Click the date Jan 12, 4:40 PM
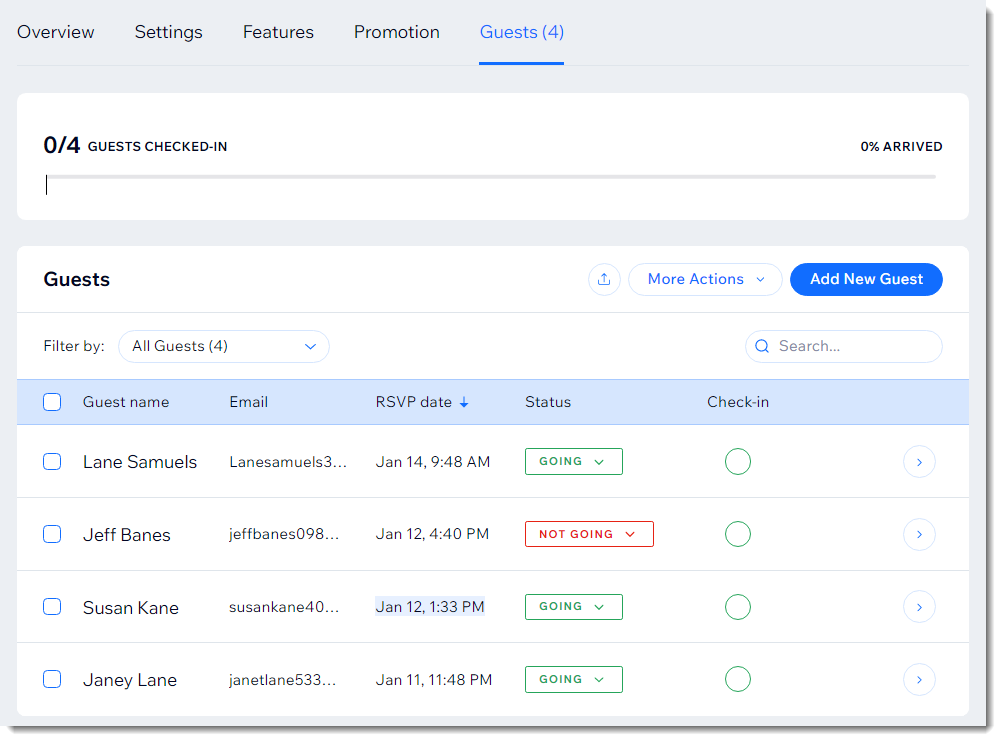1001x741 pixels. [x=432, y=534]
